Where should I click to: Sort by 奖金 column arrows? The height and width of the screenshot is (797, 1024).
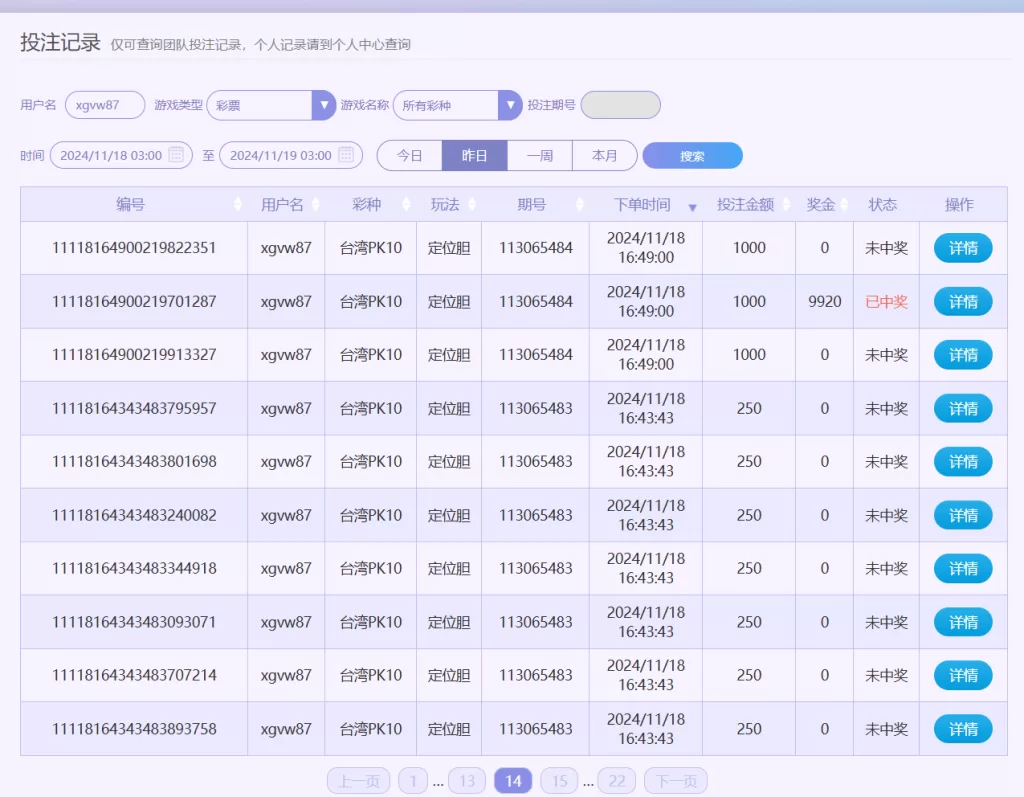click(844, 204)
